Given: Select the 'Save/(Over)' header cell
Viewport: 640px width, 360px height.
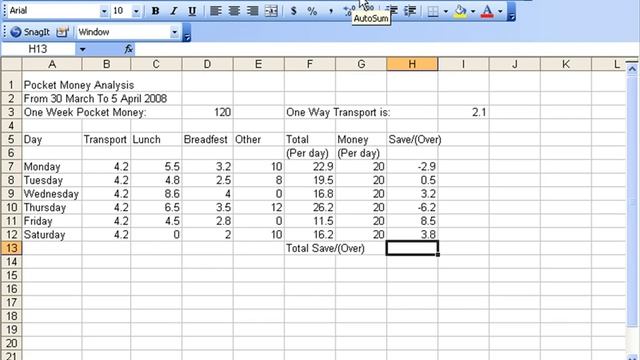Looking at the screenshot, I should pos(412,139).
